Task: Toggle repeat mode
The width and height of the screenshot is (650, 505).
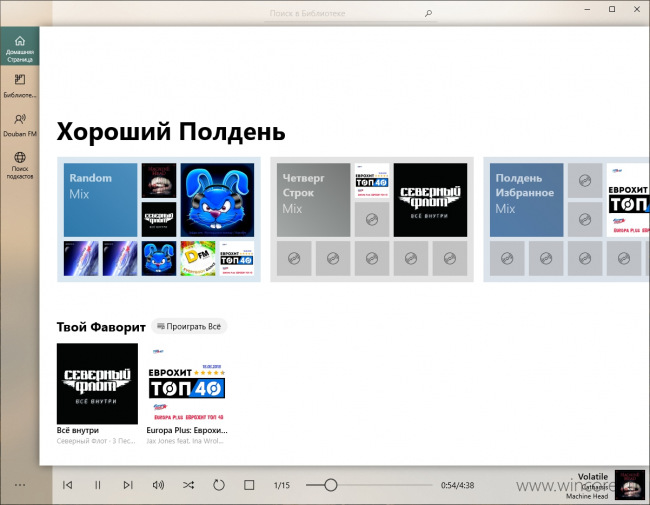Action: tap(218, 485)
